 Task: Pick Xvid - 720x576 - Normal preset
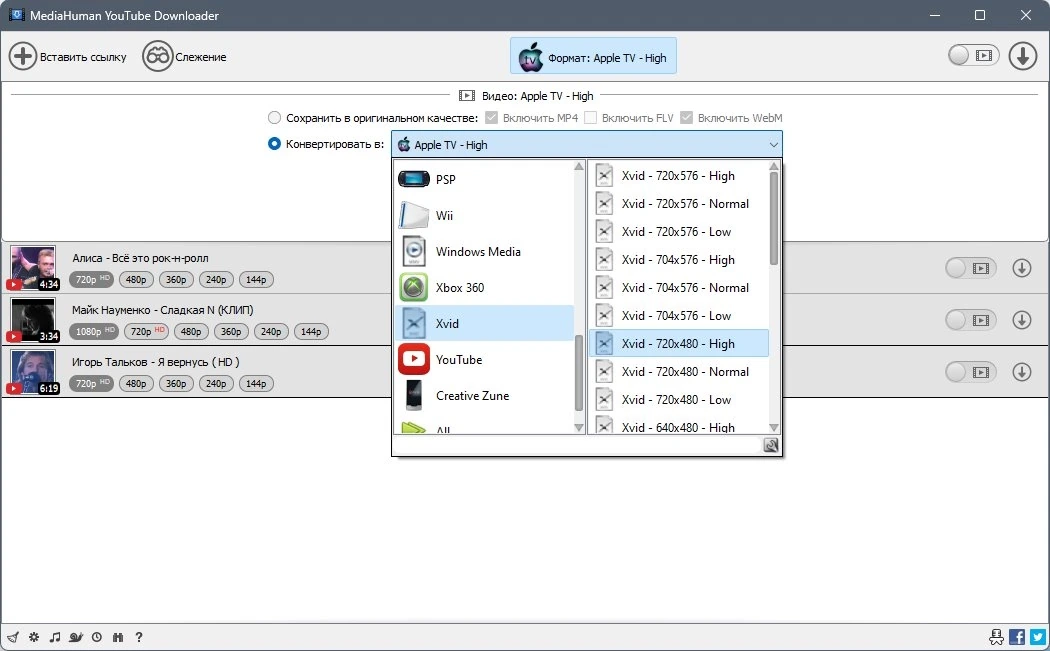pos(678,204)
